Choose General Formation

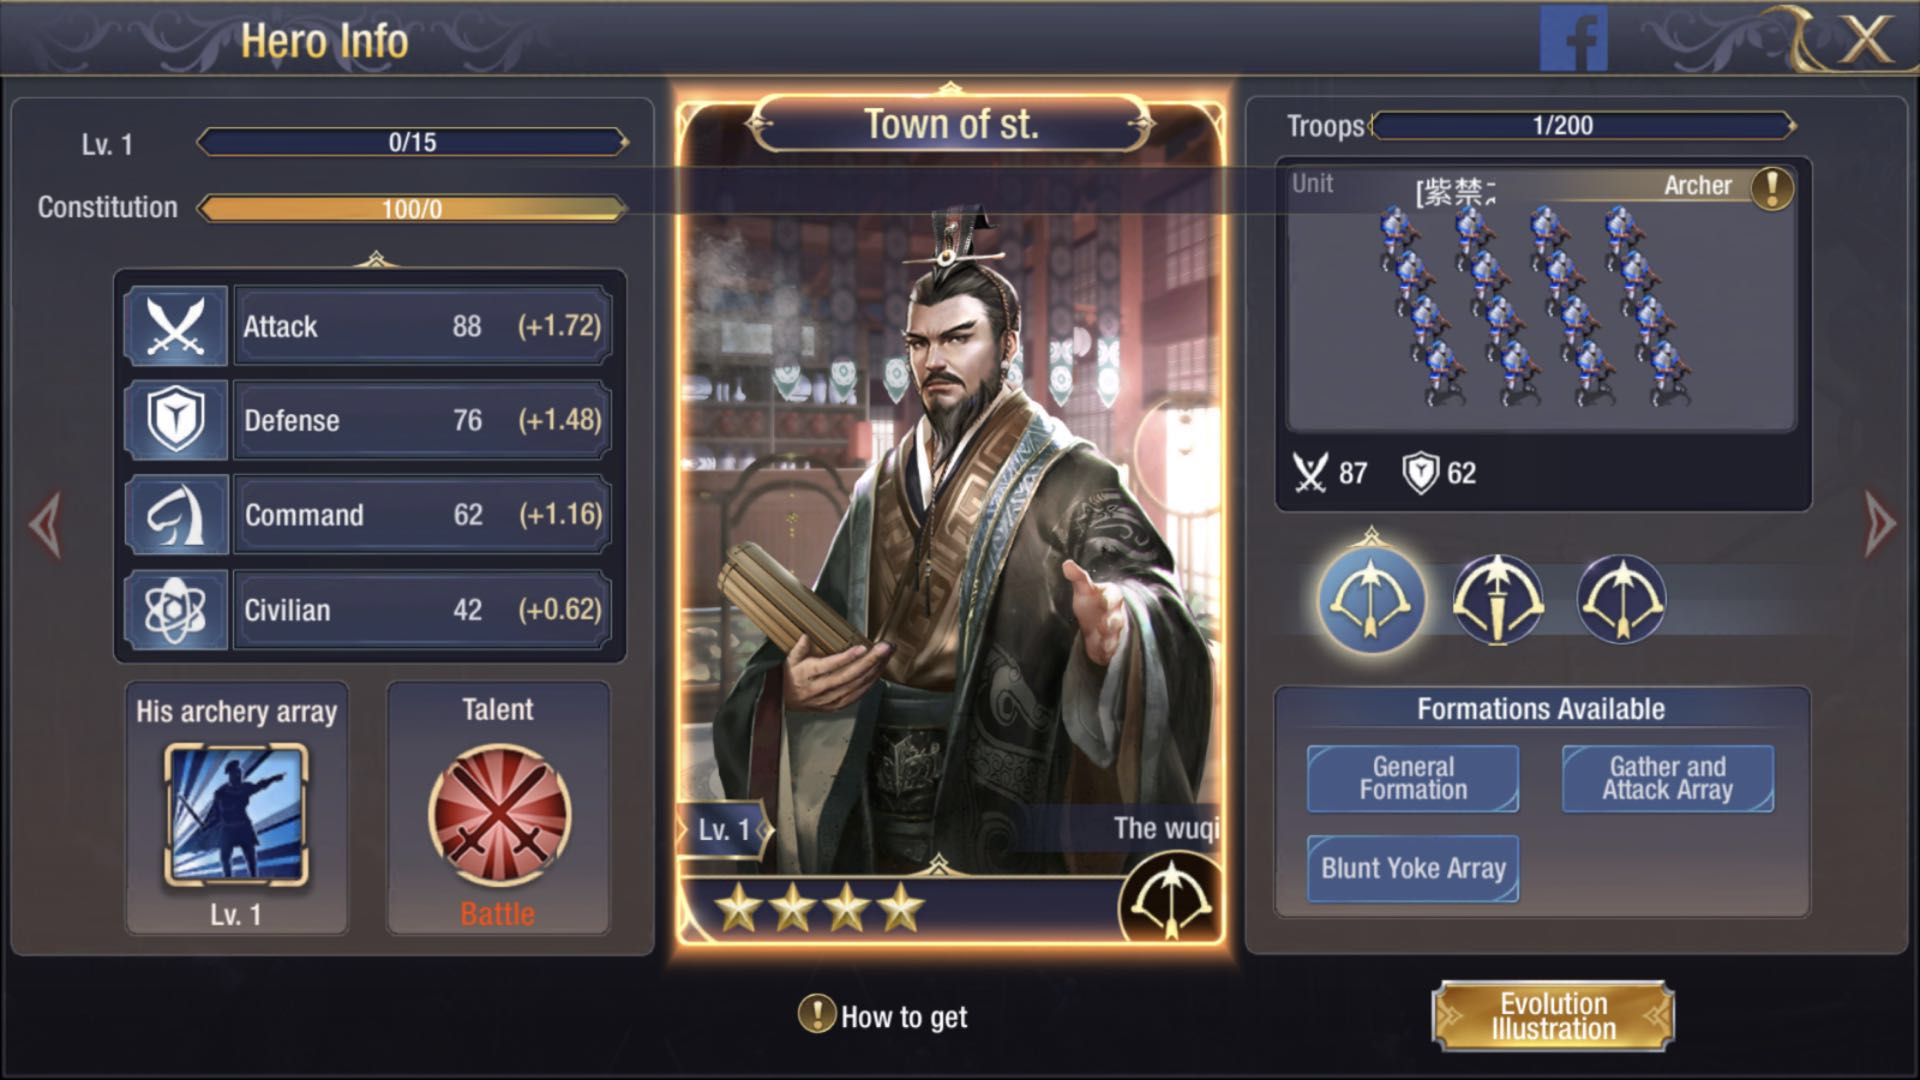coord(1413,778)
